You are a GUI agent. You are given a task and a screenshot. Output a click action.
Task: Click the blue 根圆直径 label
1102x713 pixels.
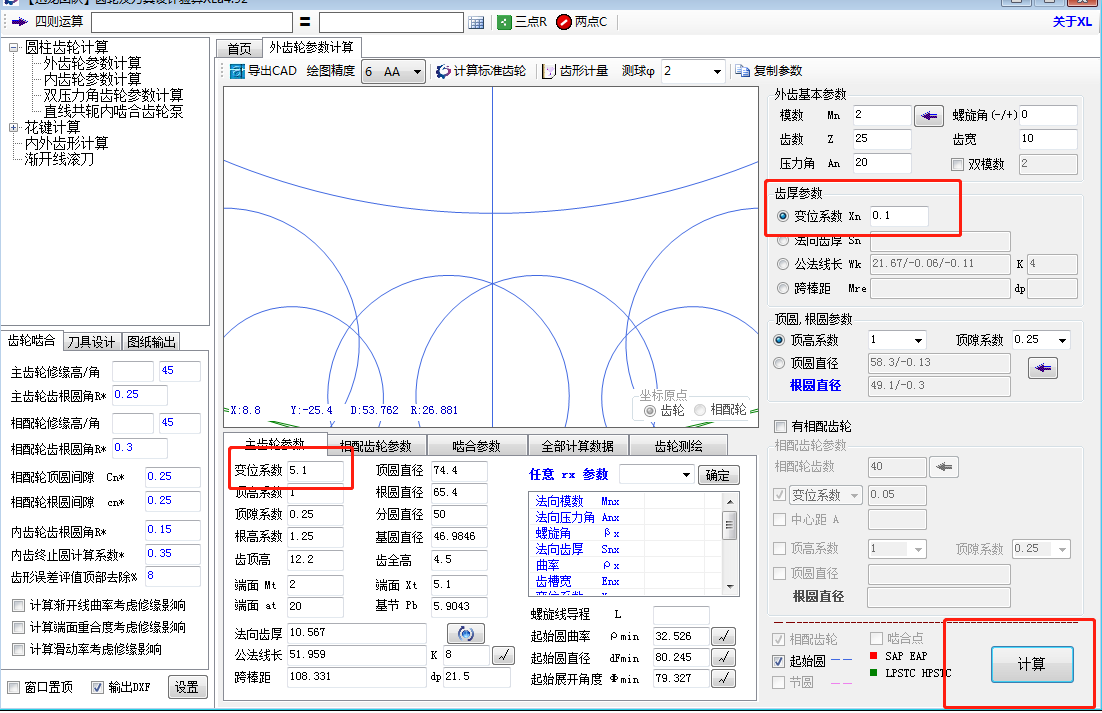[815, 386]
